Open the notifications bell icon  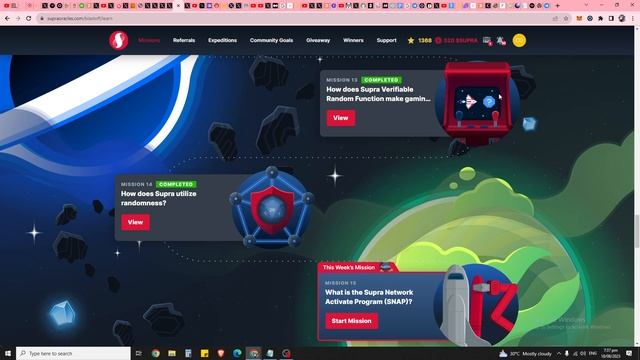[x=501, y=41]
